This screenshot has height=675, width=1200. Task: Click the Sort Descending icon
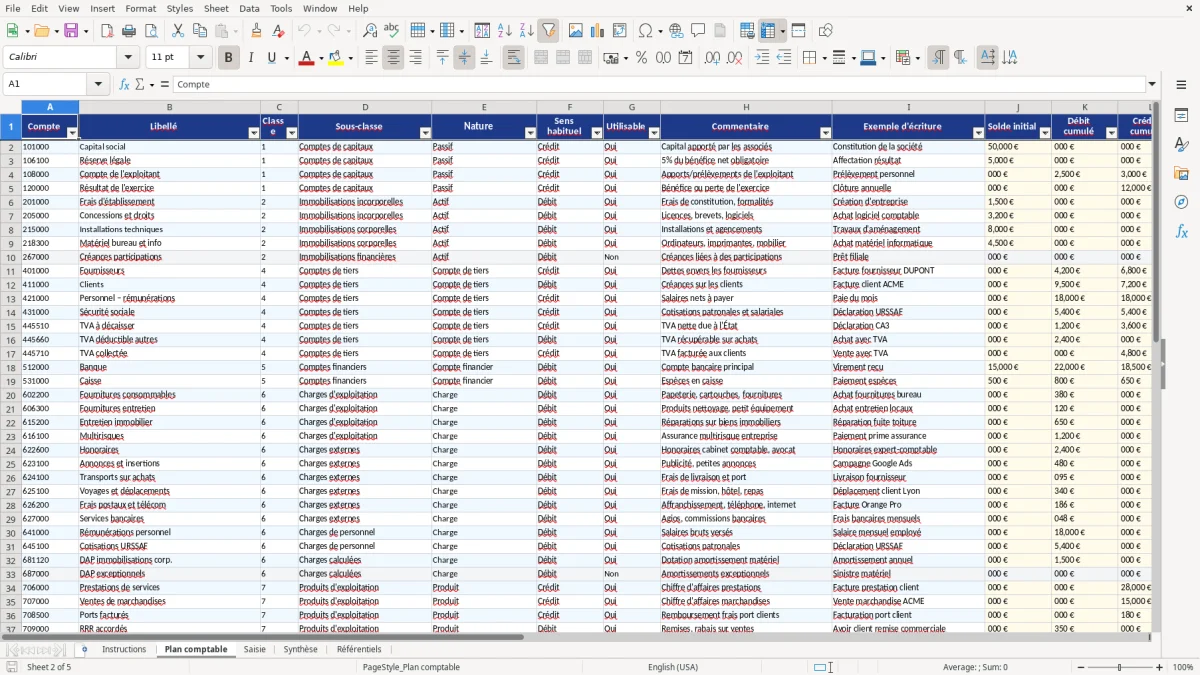pos(526,31)
